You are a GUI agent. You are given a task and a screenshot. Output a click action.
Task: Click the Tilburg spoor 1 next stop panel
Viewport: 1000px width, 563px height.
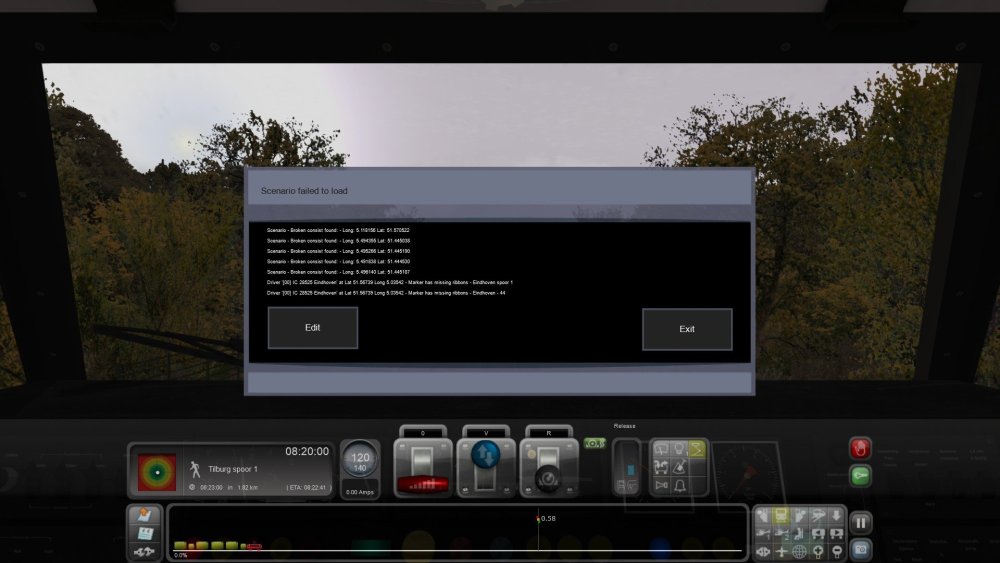(230, 469)
